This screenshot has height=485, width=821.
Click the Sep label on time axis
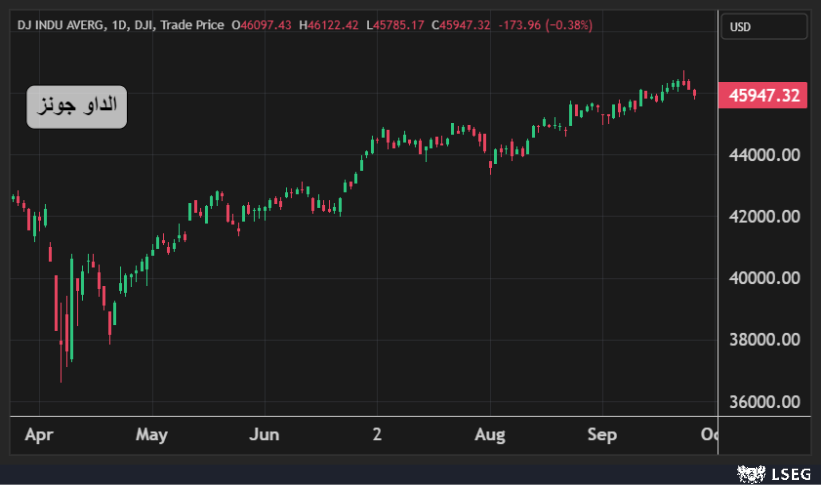click(602, 435)
